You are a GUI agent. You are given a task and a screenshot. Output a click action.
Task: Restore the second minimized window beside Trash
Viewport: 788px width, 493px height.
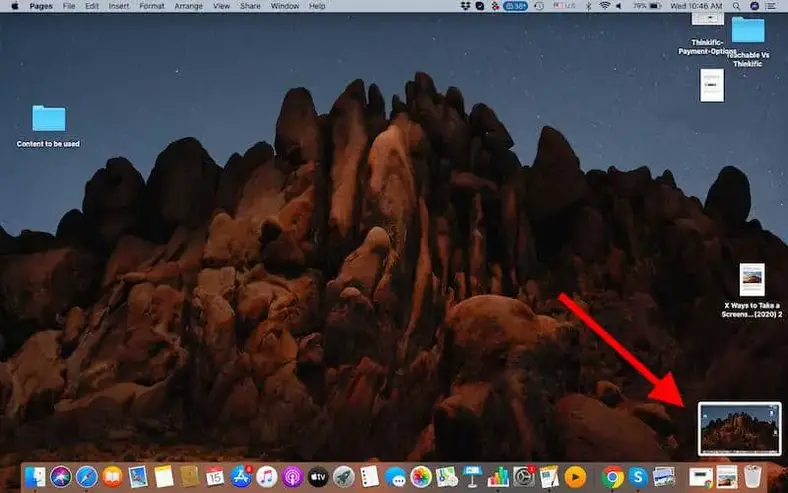[x=727, y=477]
